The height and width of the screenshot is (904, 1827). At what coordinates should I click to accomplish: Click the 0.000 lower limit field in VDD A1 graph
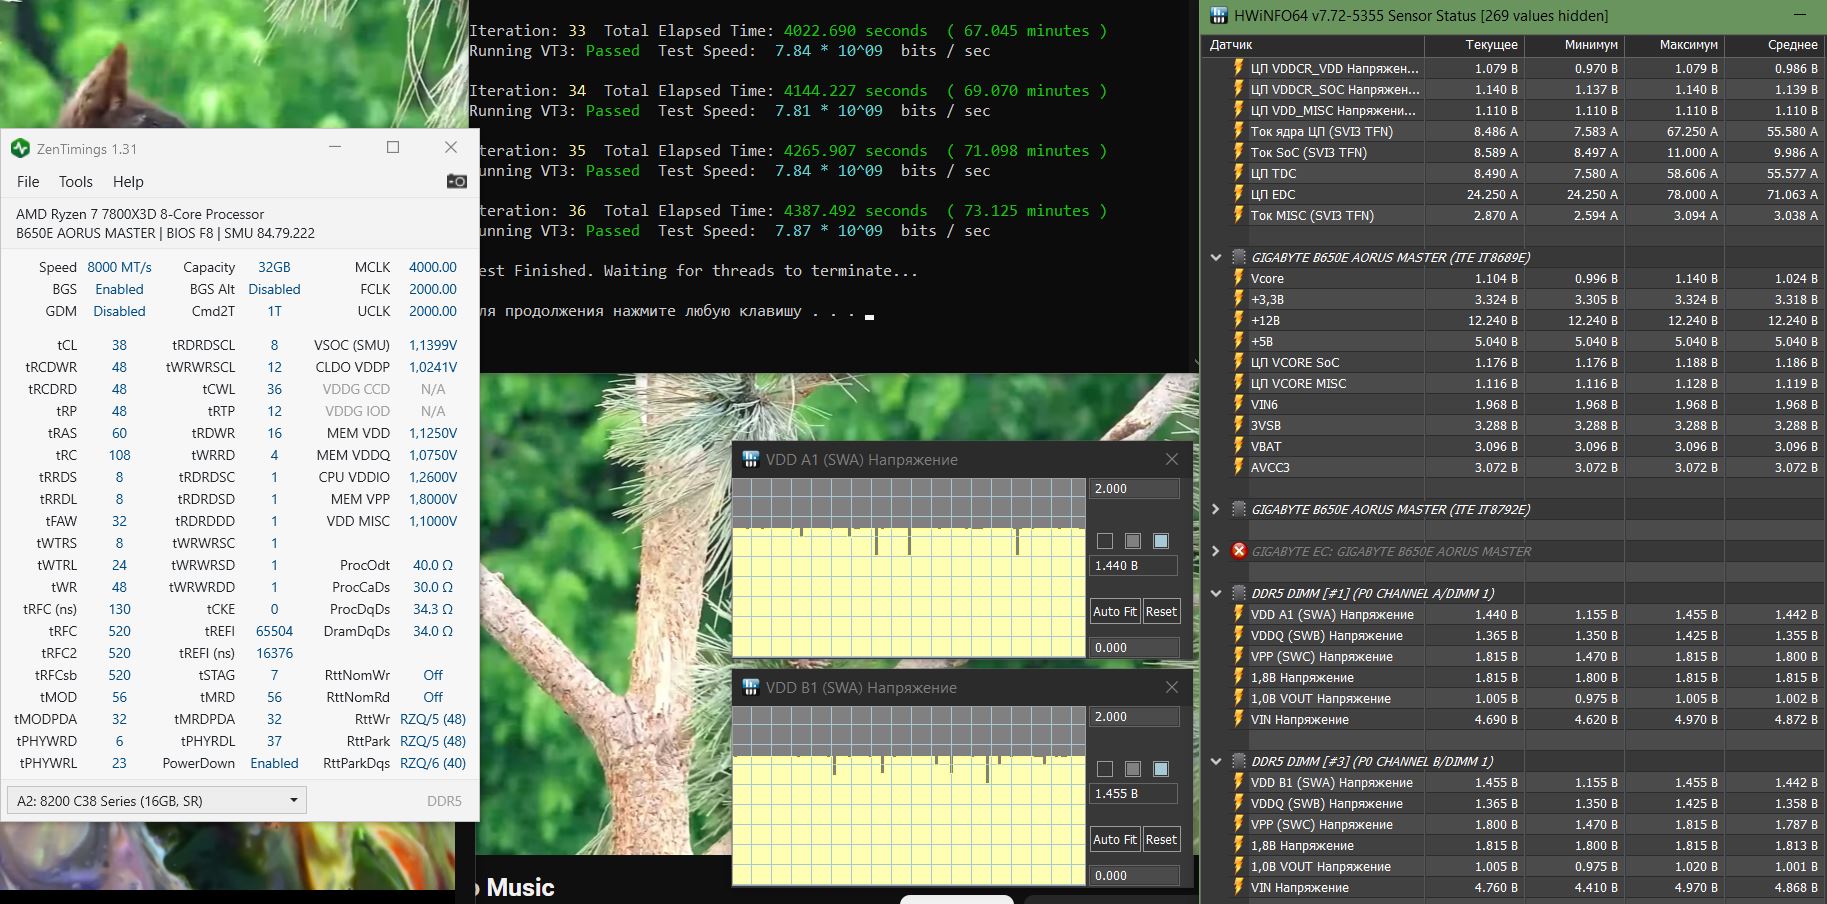point(1134,648)
